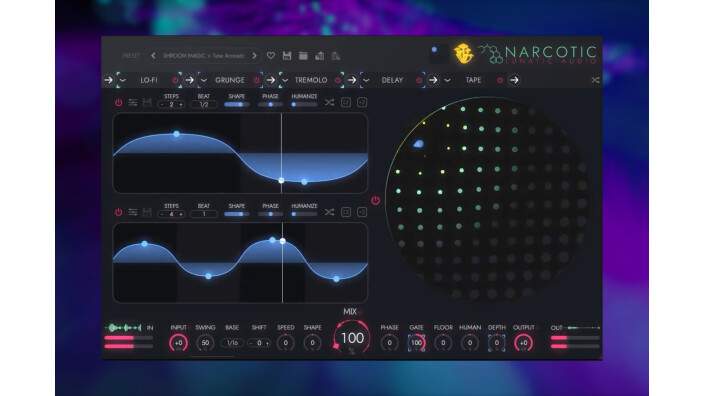The width and height of the screenshot is (704, 396).
Task: Increase SHIFT value with plus
Action: click(268, 343)
